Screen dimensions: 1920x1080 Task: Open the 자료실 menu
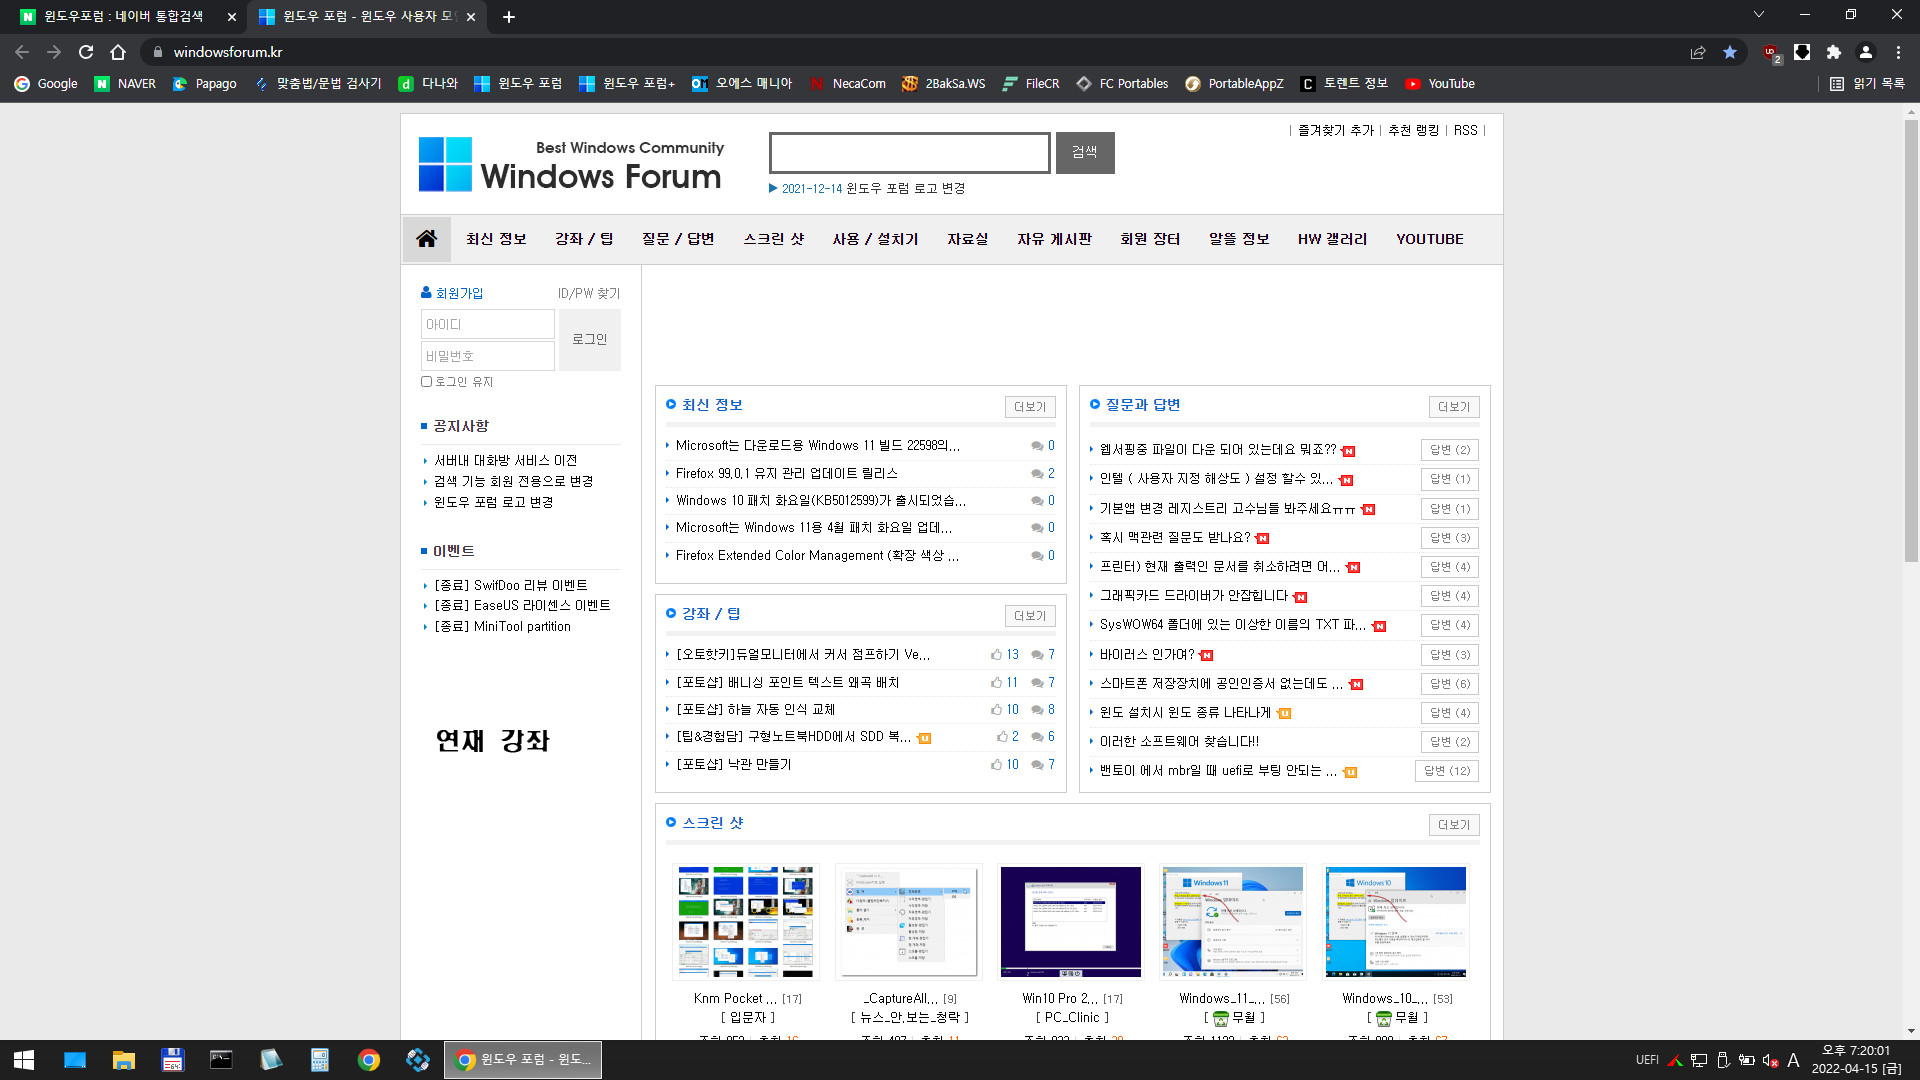tap(967, 239)
